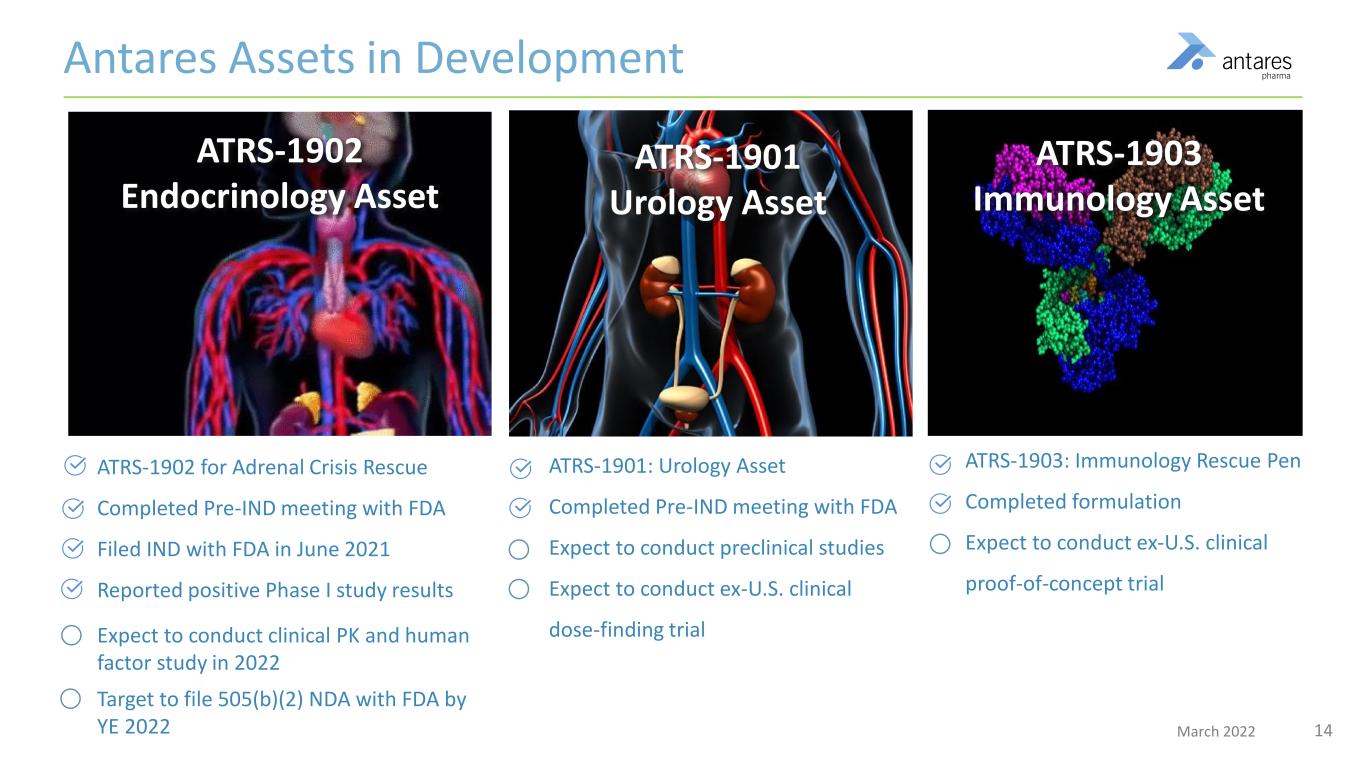Image resolution: width=1365 pixels, height=768 pixels.
Task: Select the circle beside ex-U.S. dose-finding trial item
Action: click(521, 589)
